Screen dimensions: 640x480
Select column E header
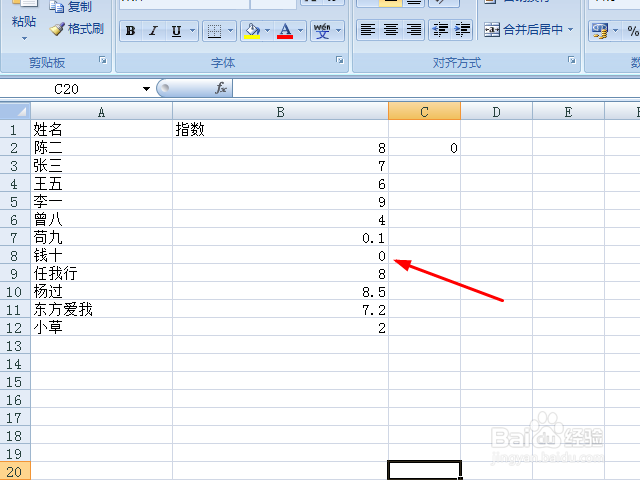point(568,112)
